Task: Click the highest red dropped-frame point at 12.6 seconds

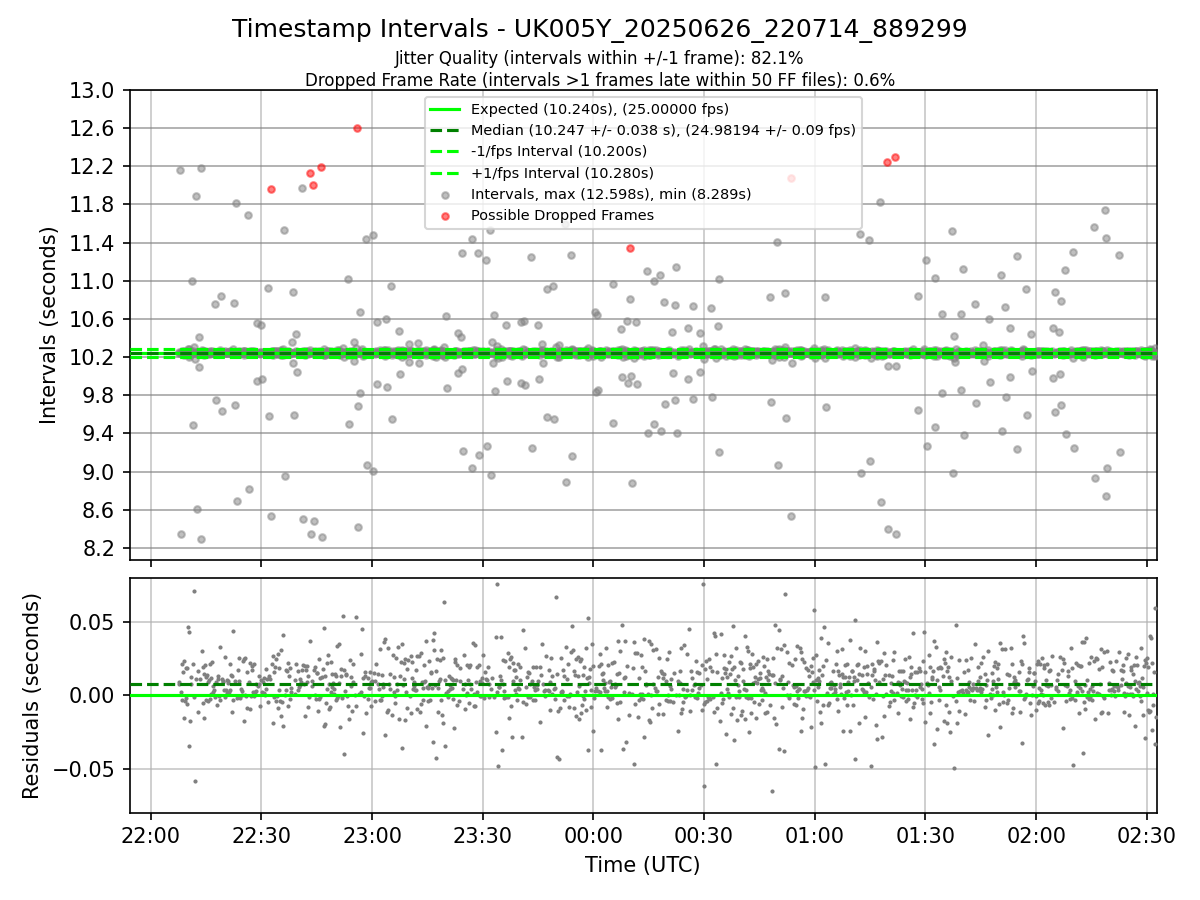Action: 357,128
